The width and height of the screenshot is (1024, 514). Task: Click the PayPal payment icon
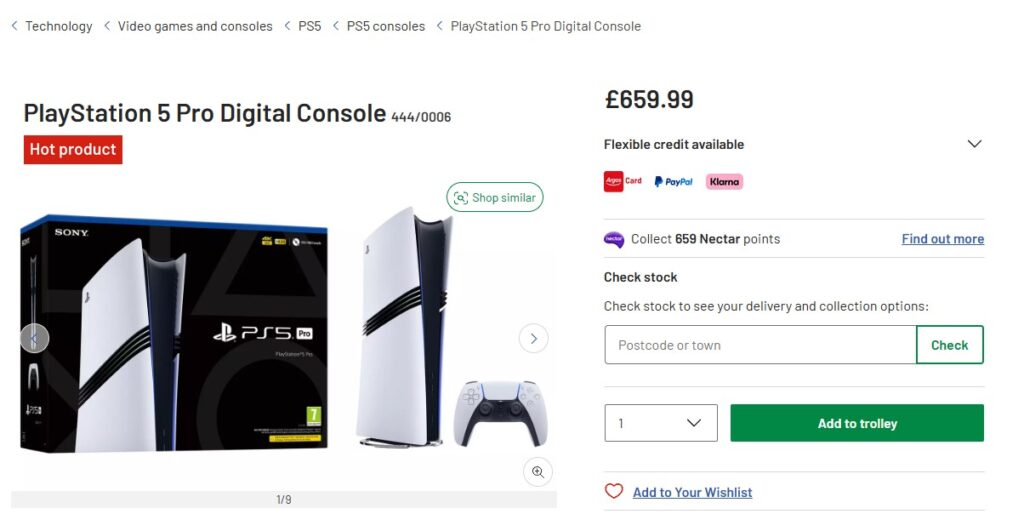(x=673, y=181)
